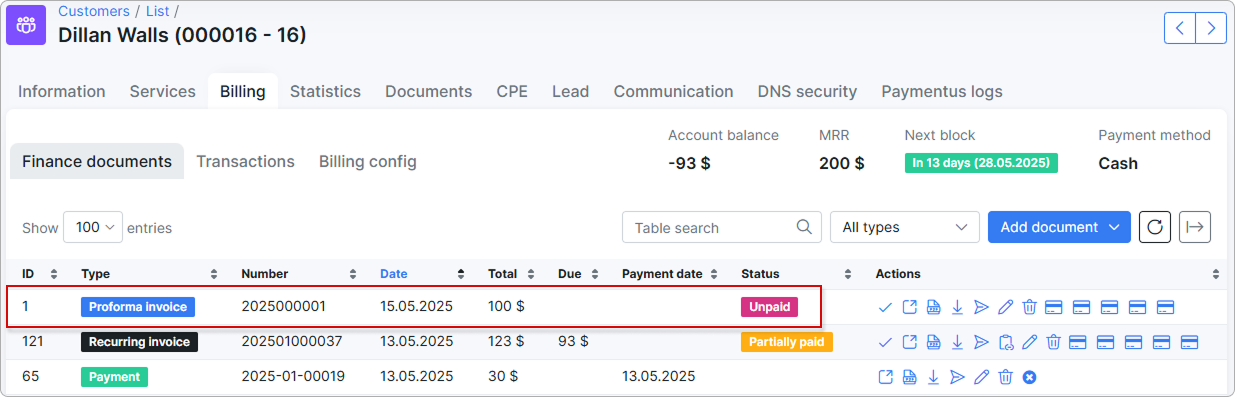Click the Partially paid status badge

pos(787,342)
